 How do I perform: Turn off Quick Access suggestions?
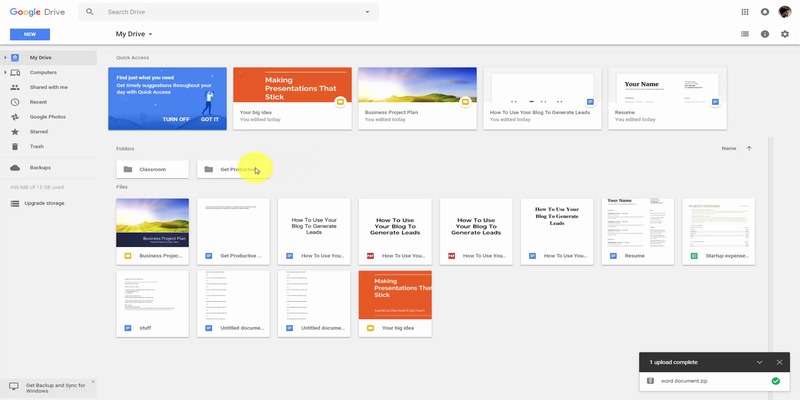pos(176,119)
